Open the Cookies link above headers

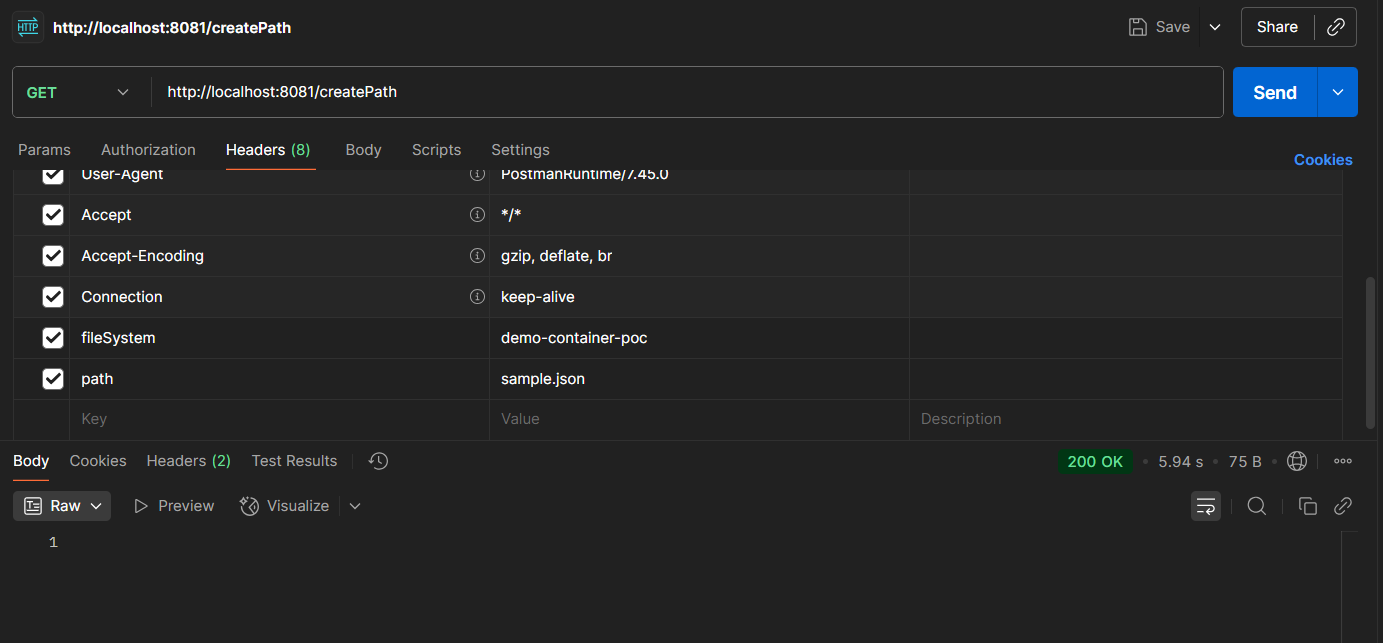(1322, 159)
